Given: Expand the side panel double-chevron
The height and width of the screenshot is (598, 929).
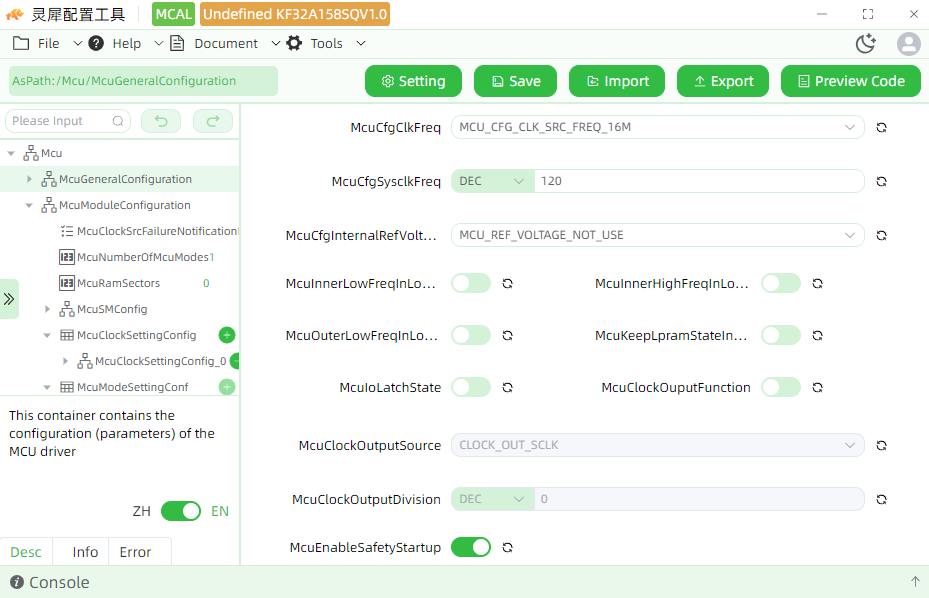Looking at the screenshot, I should 9,299.
